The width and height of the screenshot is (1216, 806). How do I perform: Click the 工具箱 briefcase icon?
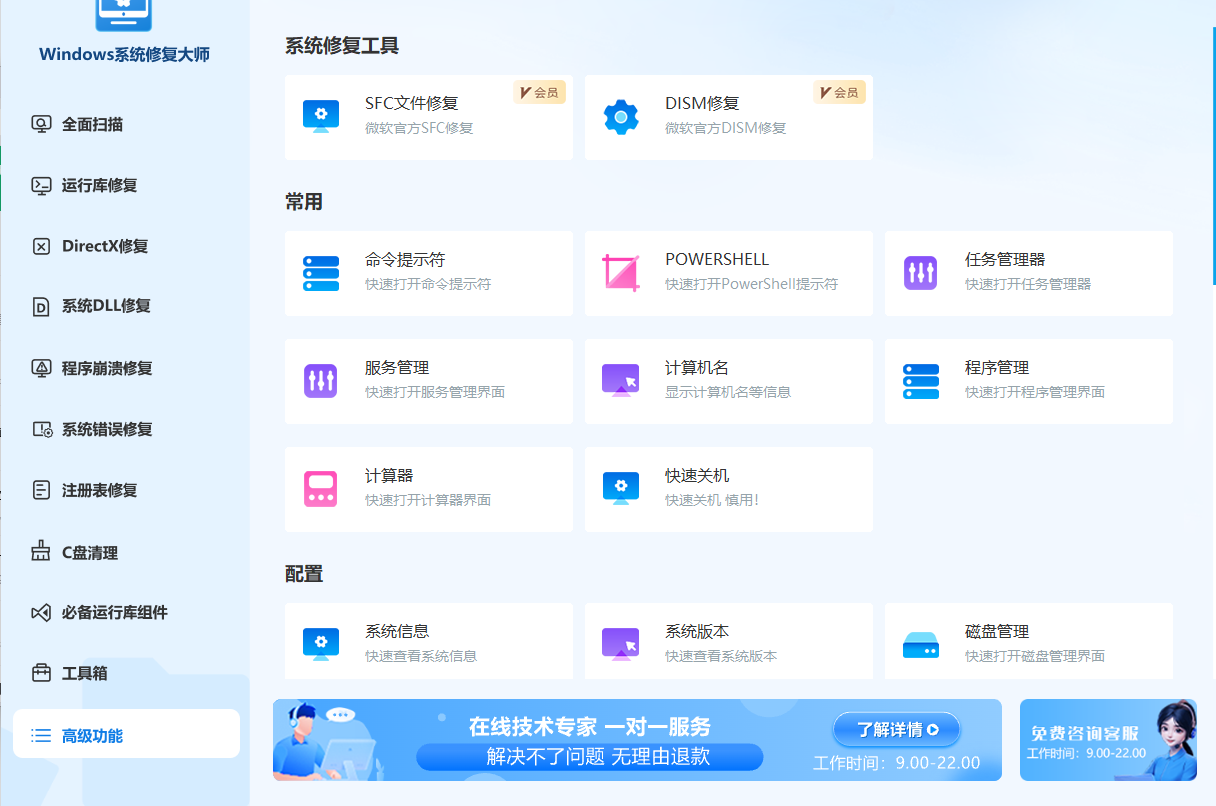(41, 673)
